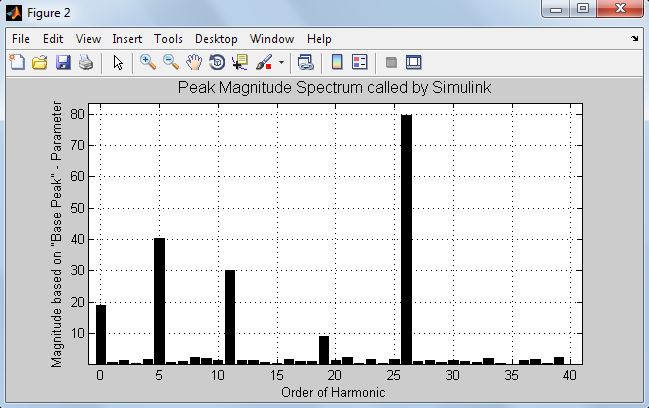Select the Data Cursor tool
Viewport: 649px width, 408px height.
(x=240, y=62)
